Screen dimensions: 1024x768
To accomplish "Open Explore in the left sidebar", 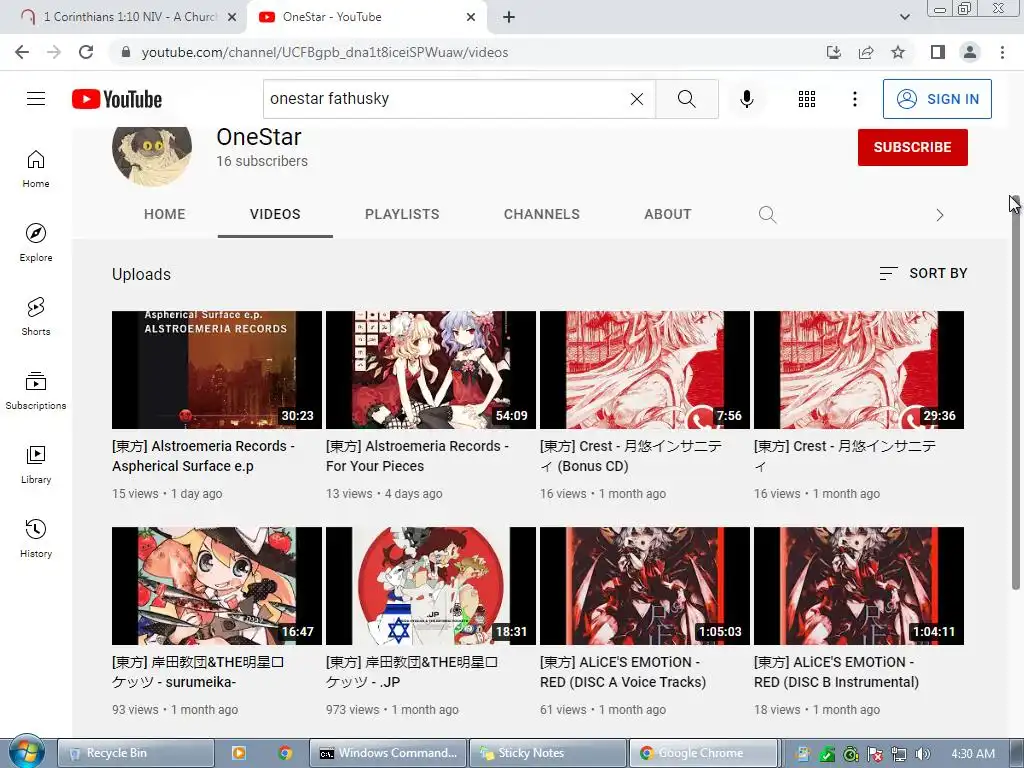I will 36,242.
